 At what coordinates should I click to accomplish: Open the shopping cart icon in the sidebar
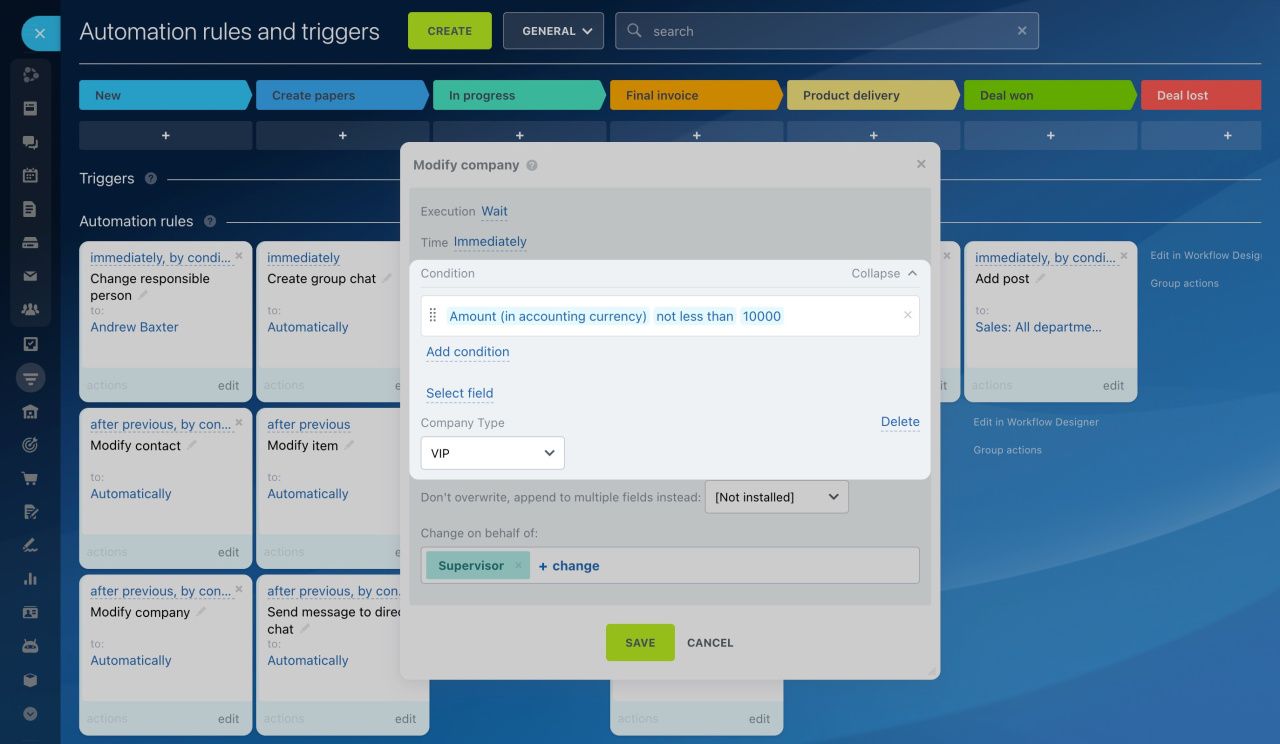[x=30, y=478]
